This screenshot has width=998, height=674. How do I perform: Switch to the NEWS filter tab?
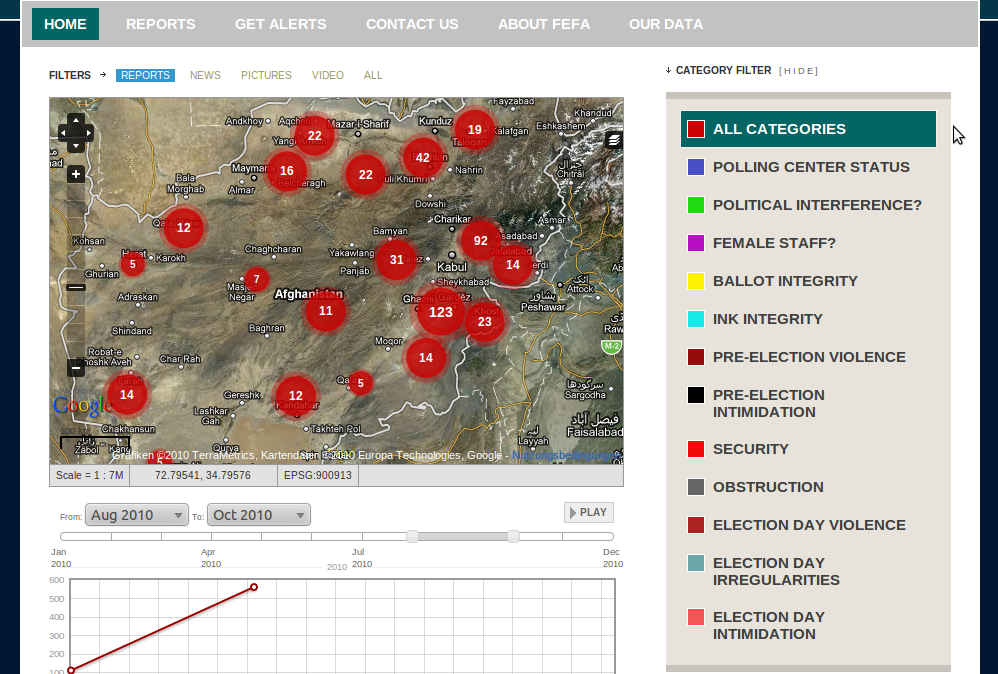(205, 75)
